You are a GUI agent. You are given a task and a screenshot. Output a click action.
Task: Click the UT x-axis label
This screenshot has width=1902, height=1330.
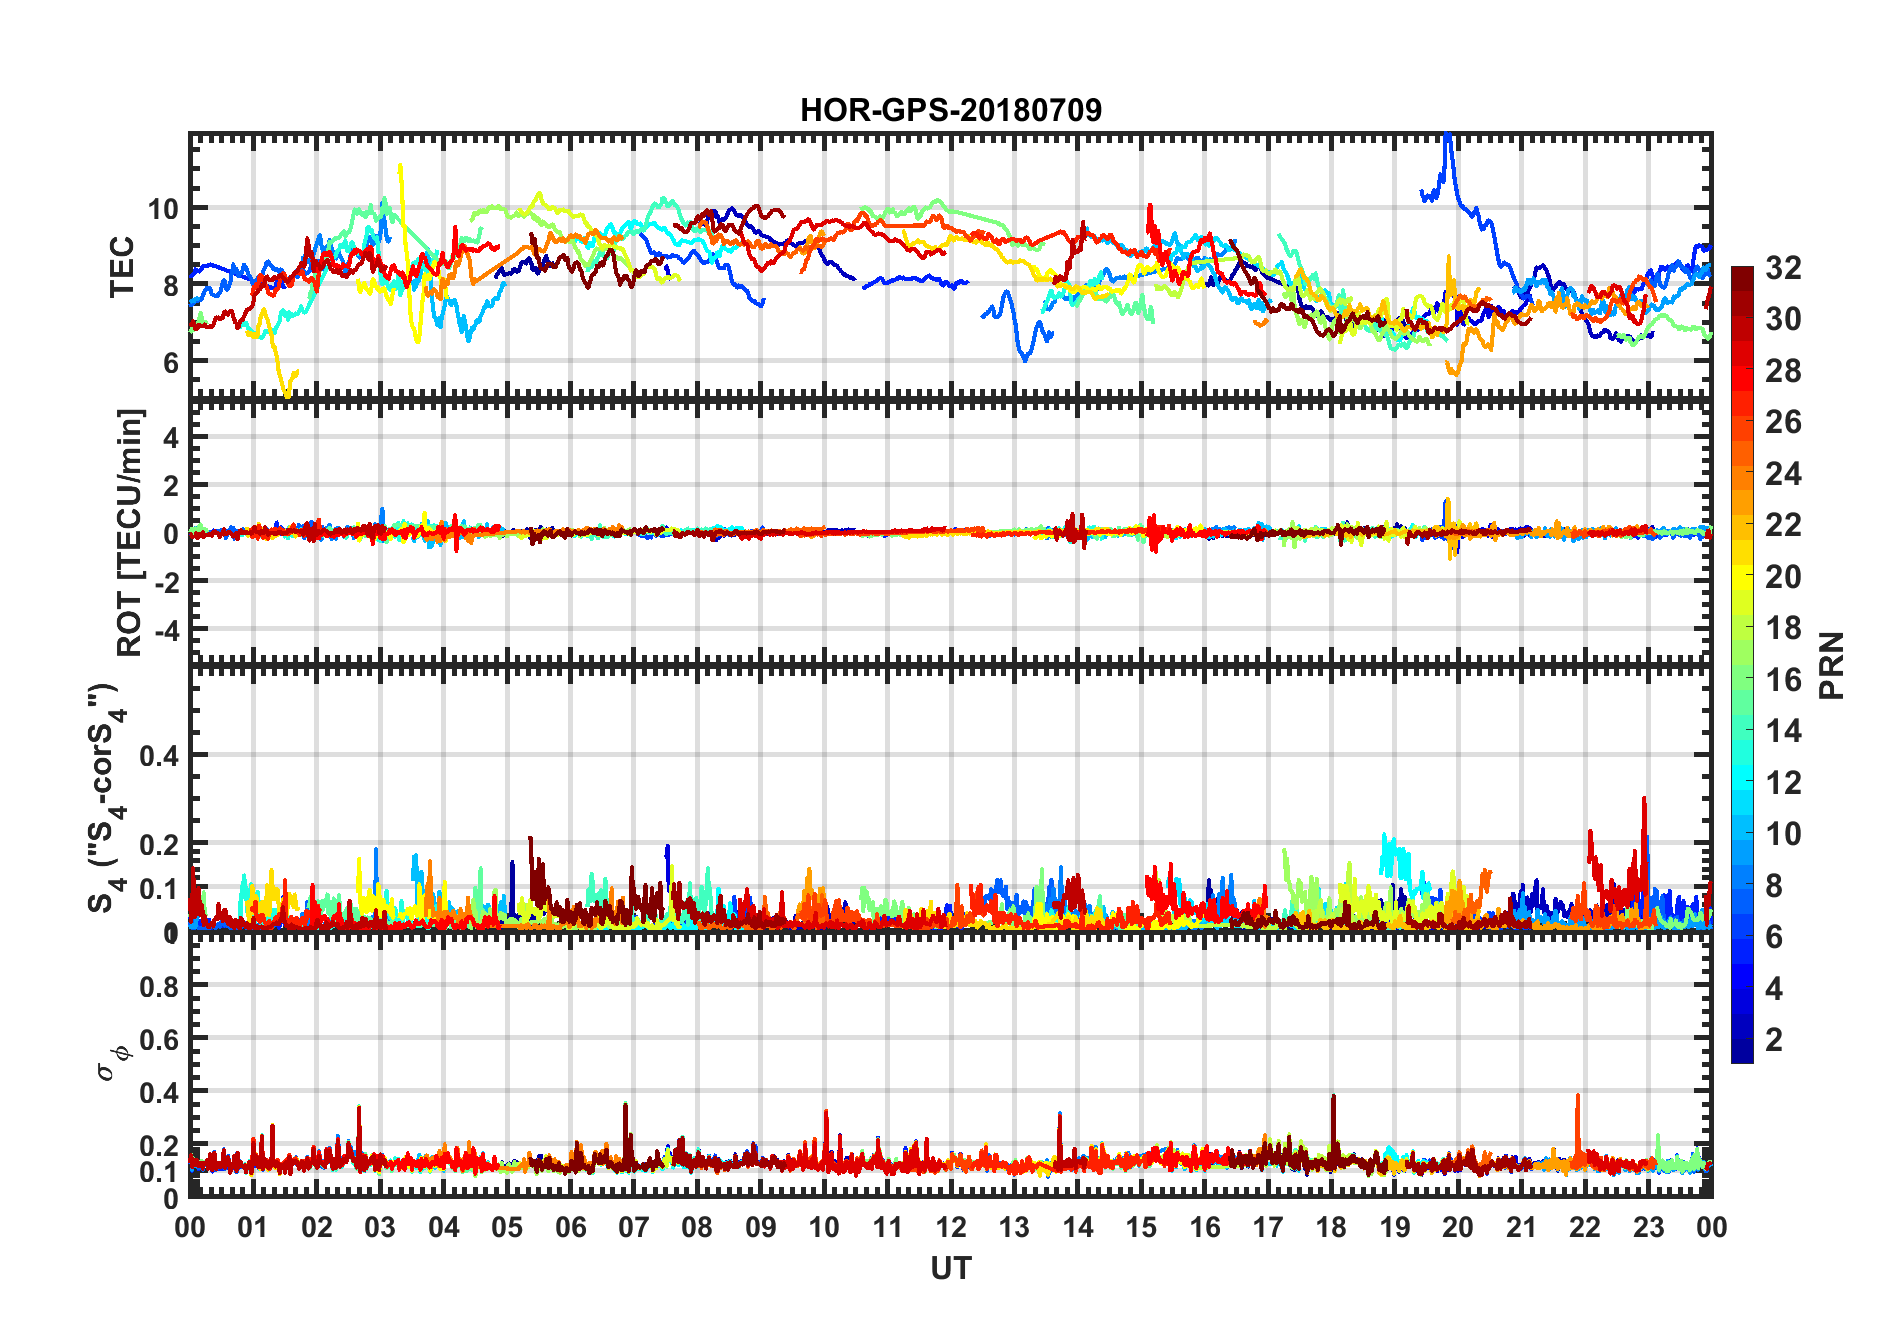950,1268
